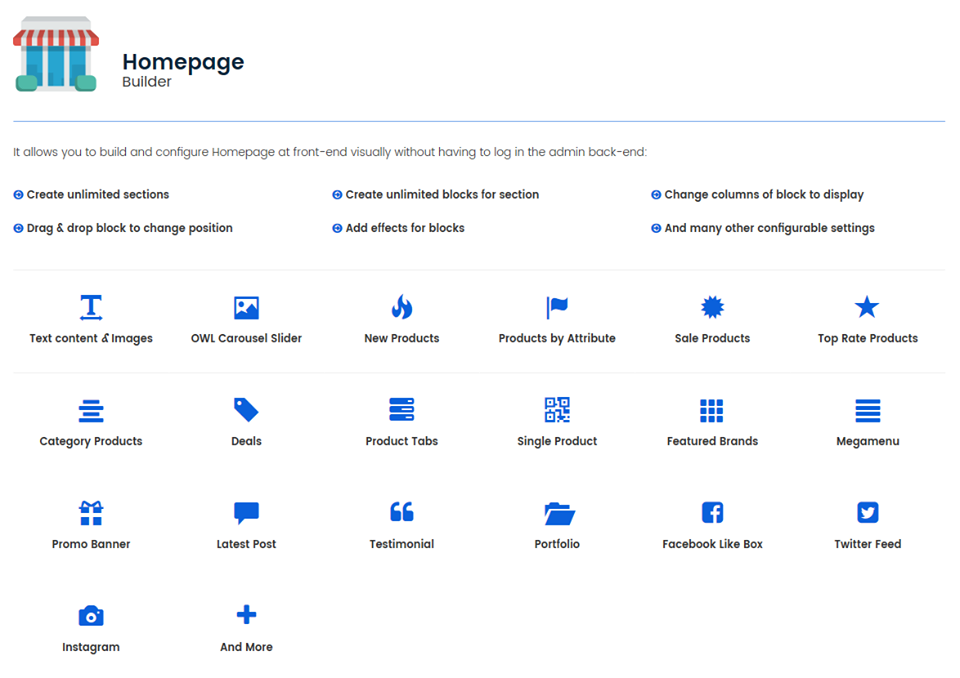Click the Product Tabs server icon
960x678 pixels.
pos(402,410)
